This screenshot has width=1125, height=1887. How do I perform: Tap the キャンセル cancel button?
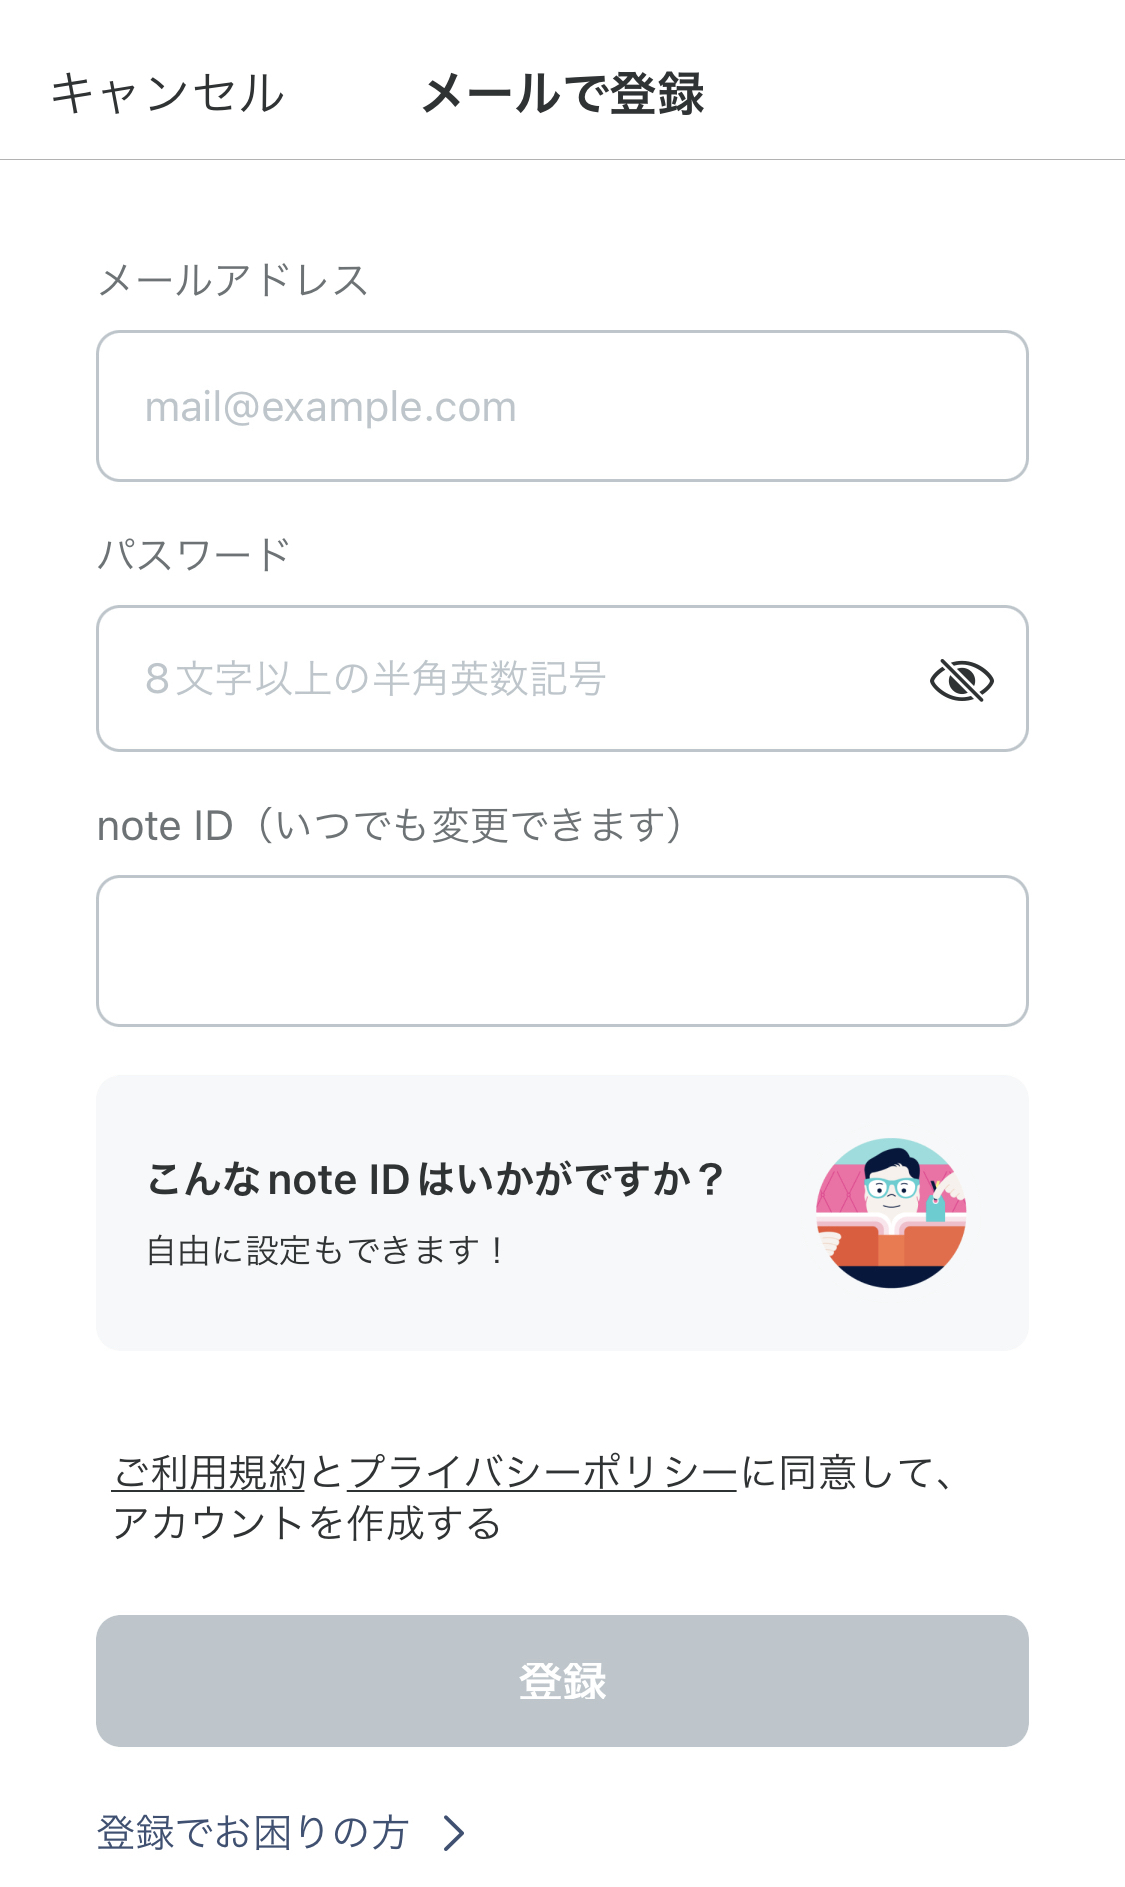coord(168,94)
